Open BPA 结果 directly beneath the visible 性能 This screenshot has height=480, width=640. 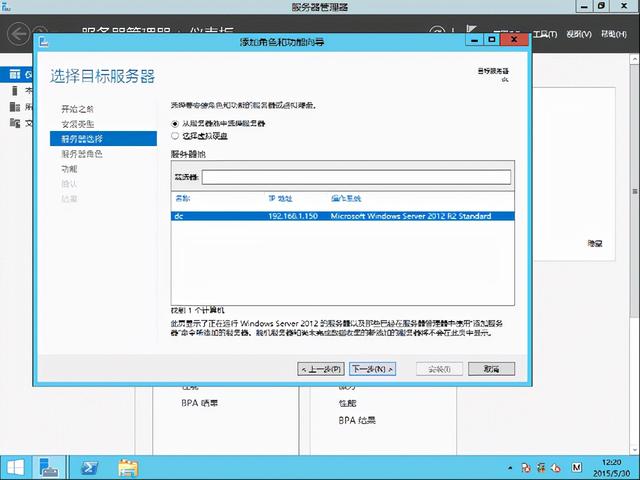[x=357, y=420]
